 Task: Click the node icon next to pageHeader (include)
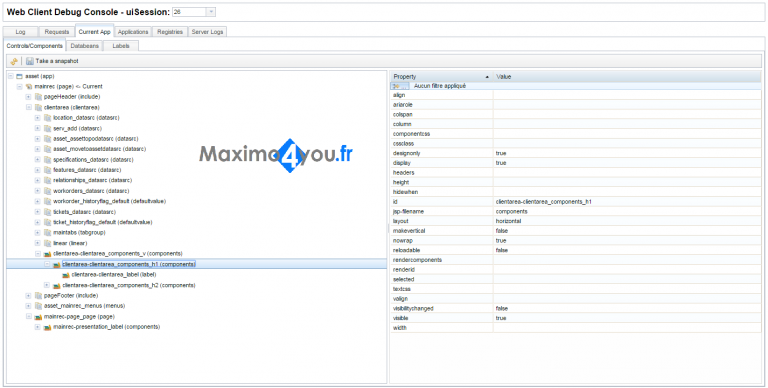pyautogui.click(x=38, y=97)
